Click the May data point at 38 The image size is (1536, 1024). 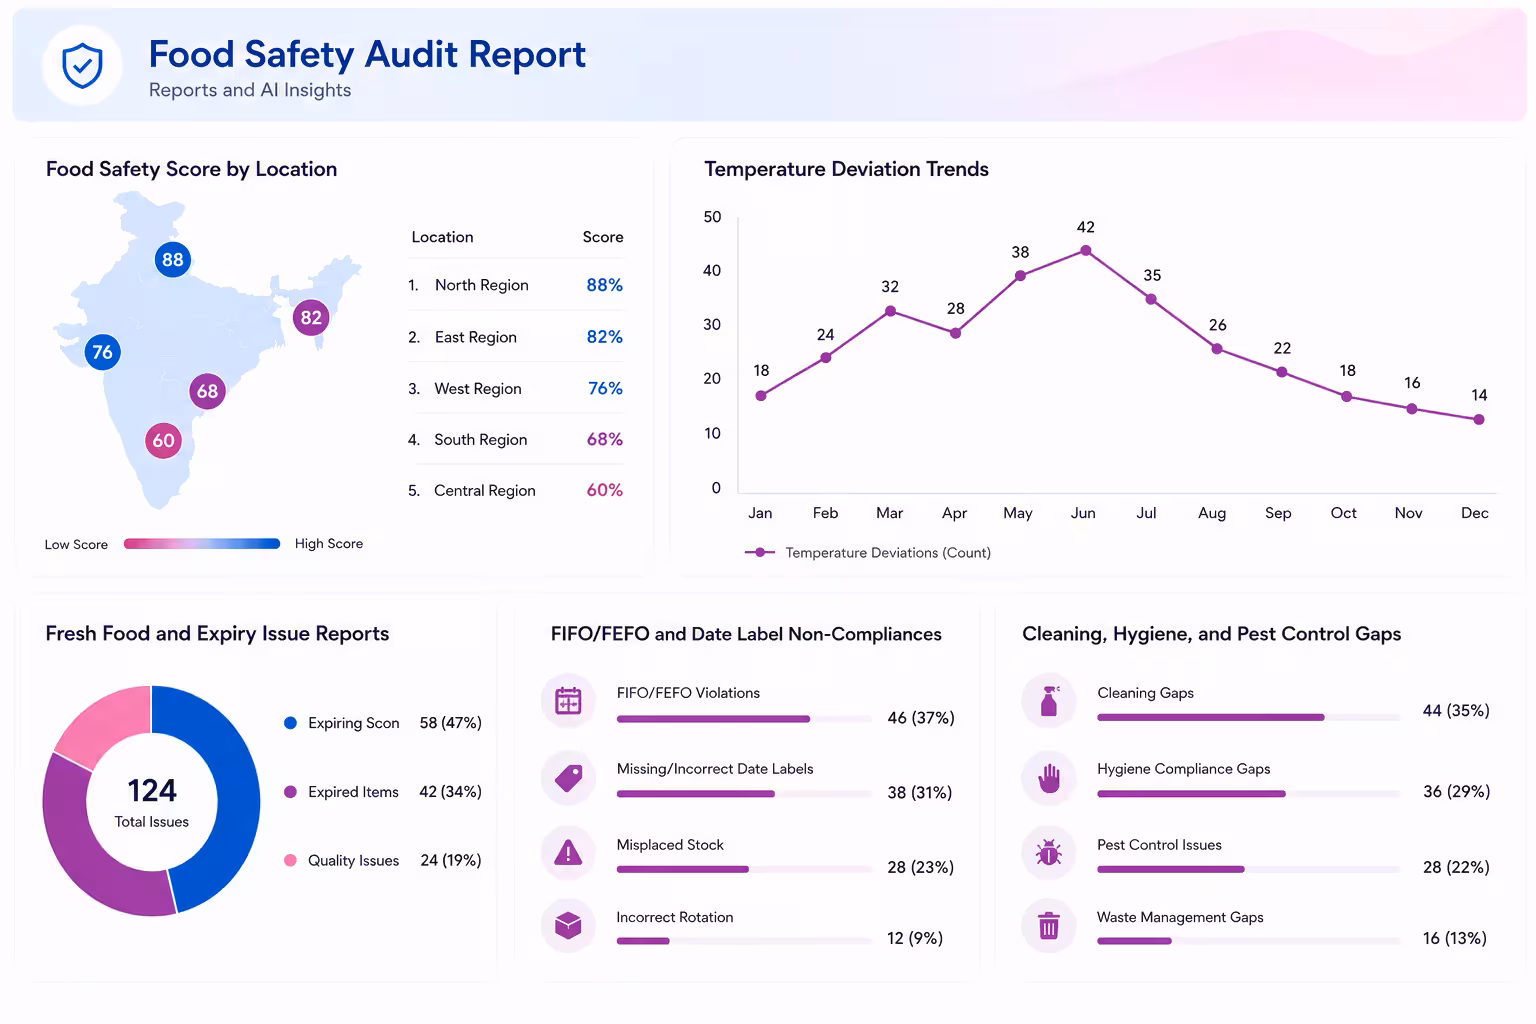coord(1020,276)
